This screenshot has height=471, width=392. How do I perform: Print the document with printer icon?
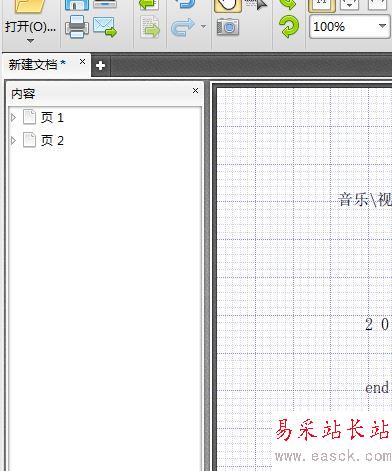[x=77, y=27]
